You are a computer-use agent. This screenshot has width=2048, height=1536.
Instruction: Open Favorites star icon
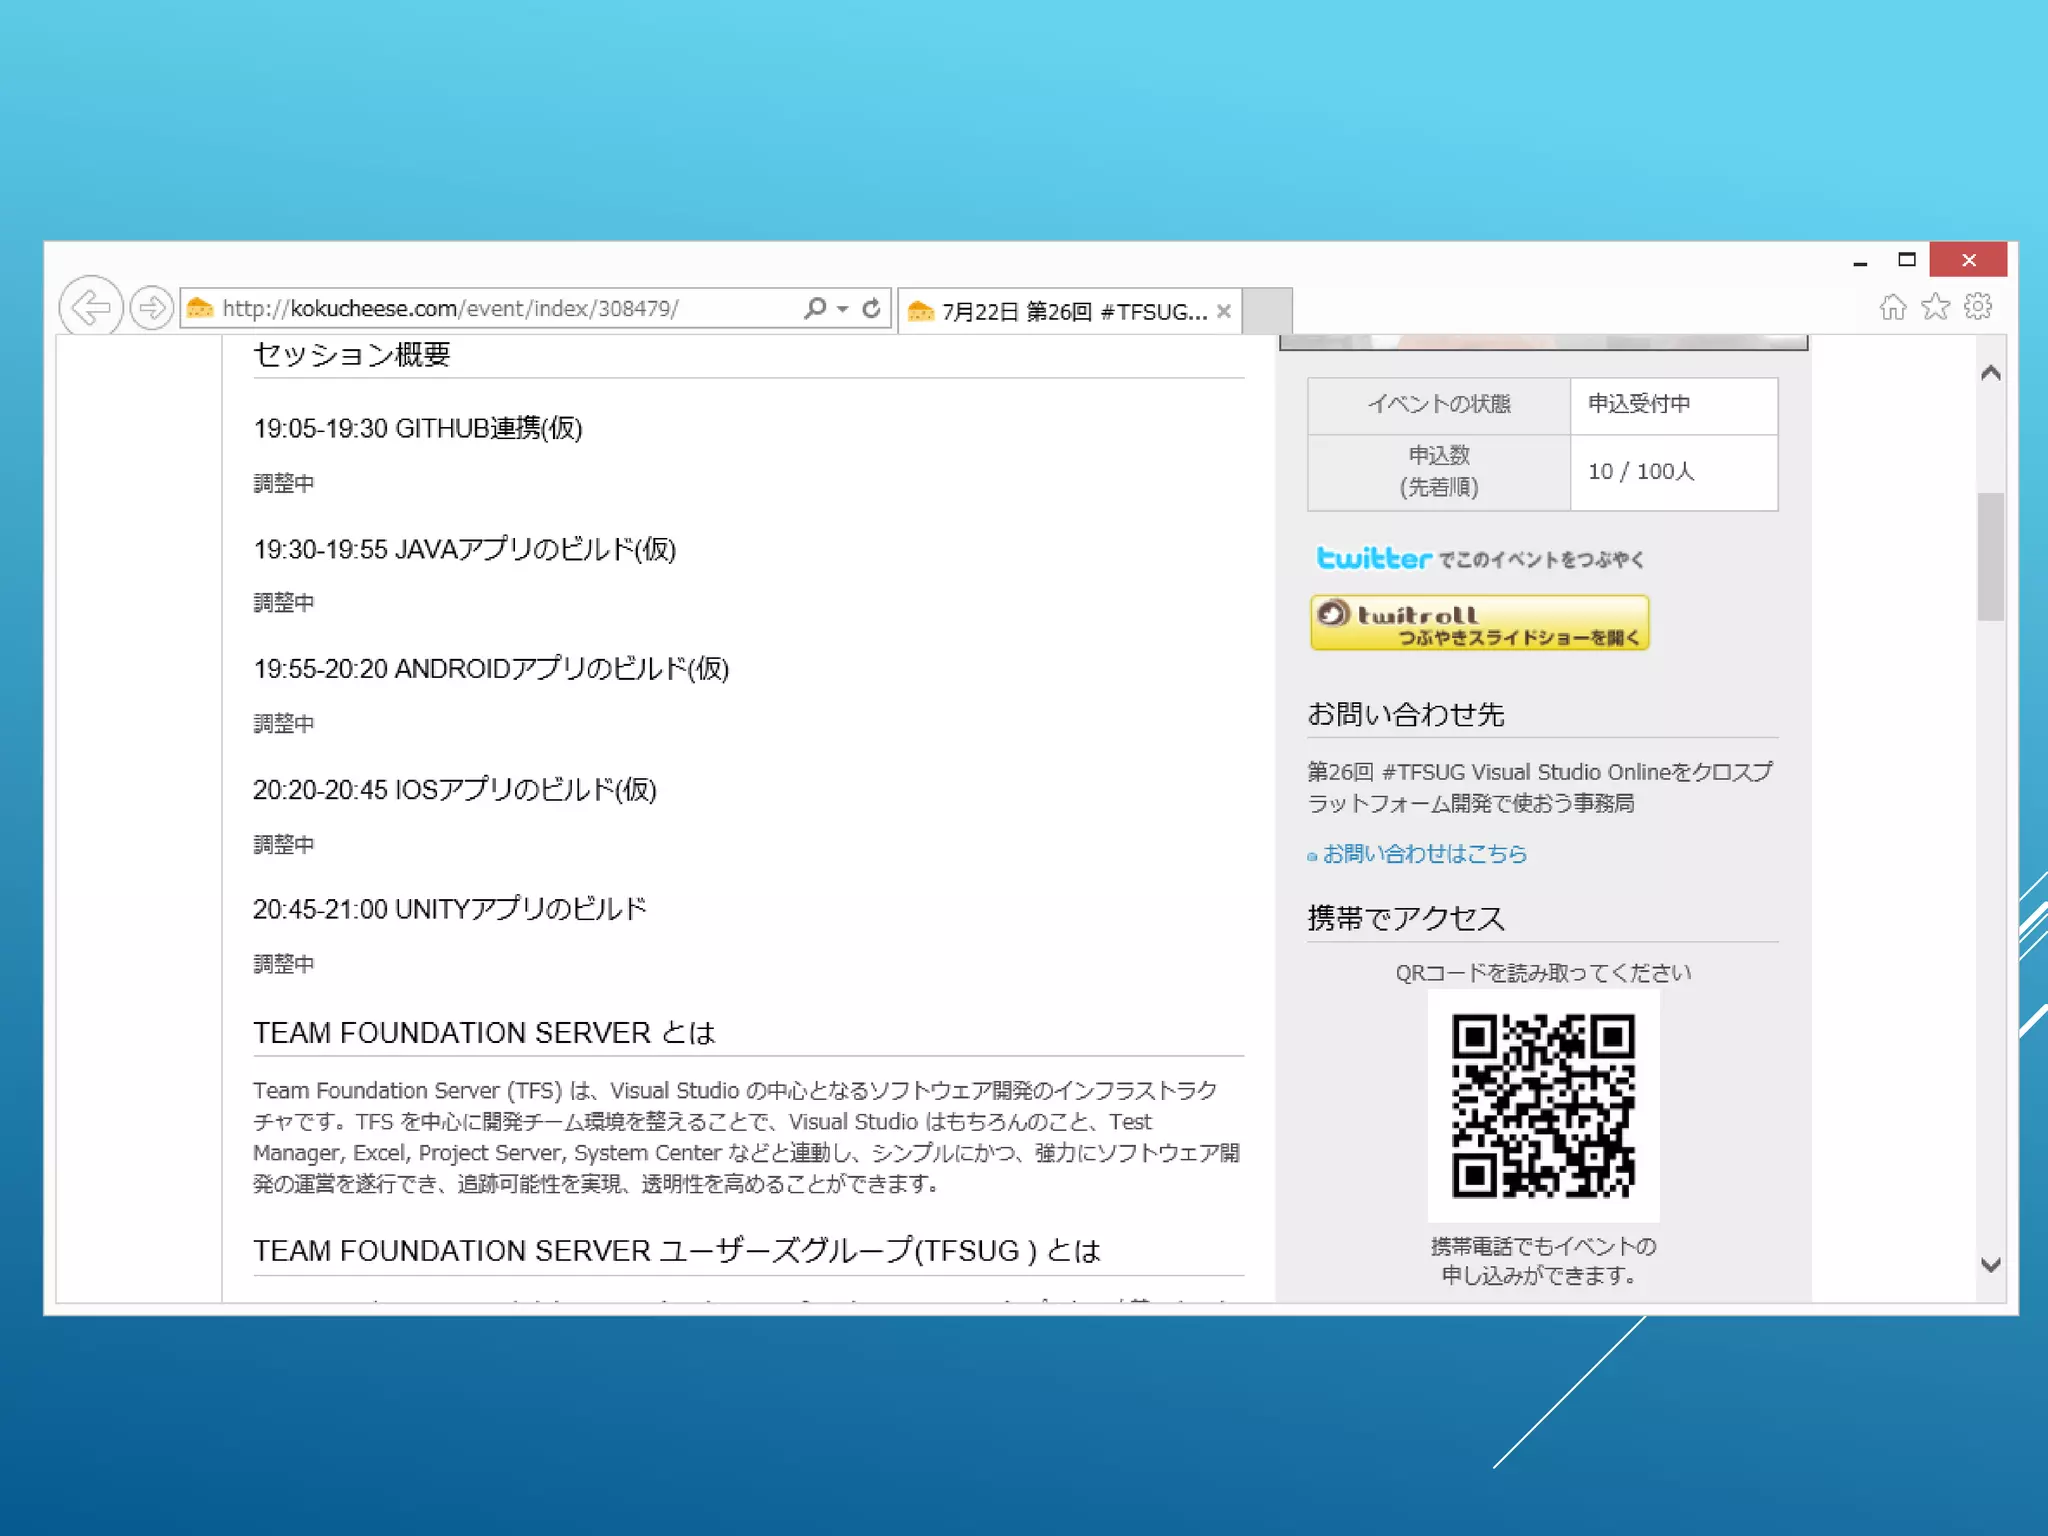click(1935, 307)
